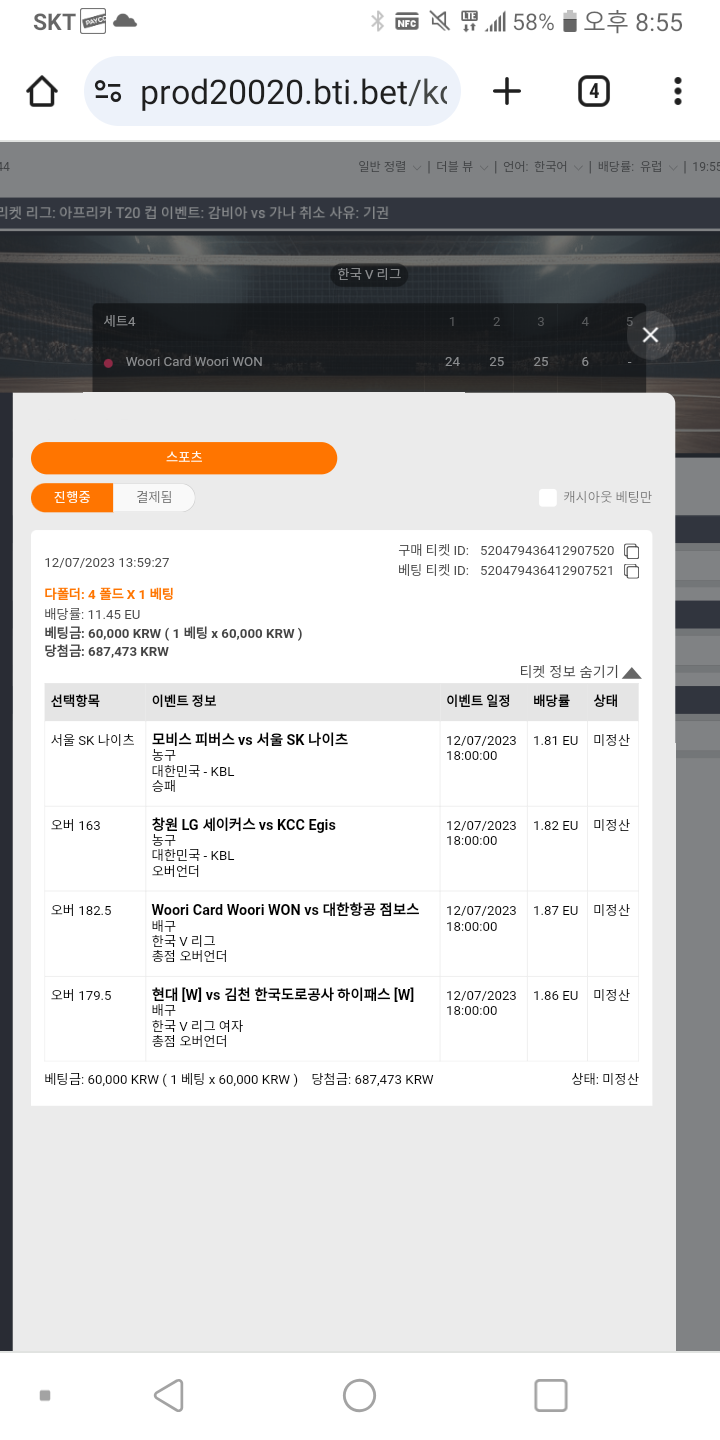Click the 1.81 EU odds value

coord(556,741)
